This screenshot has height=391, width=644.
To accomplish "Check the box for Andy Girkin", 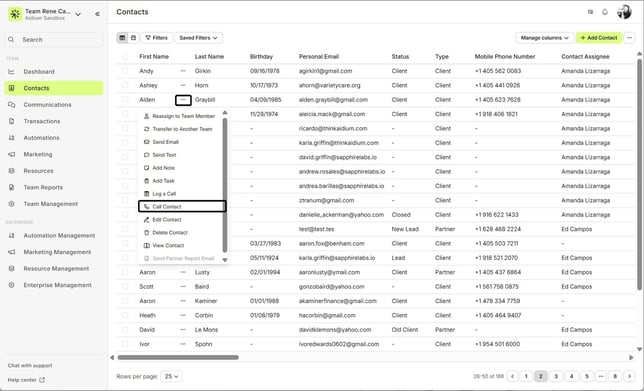I will [x=125, y=71].
